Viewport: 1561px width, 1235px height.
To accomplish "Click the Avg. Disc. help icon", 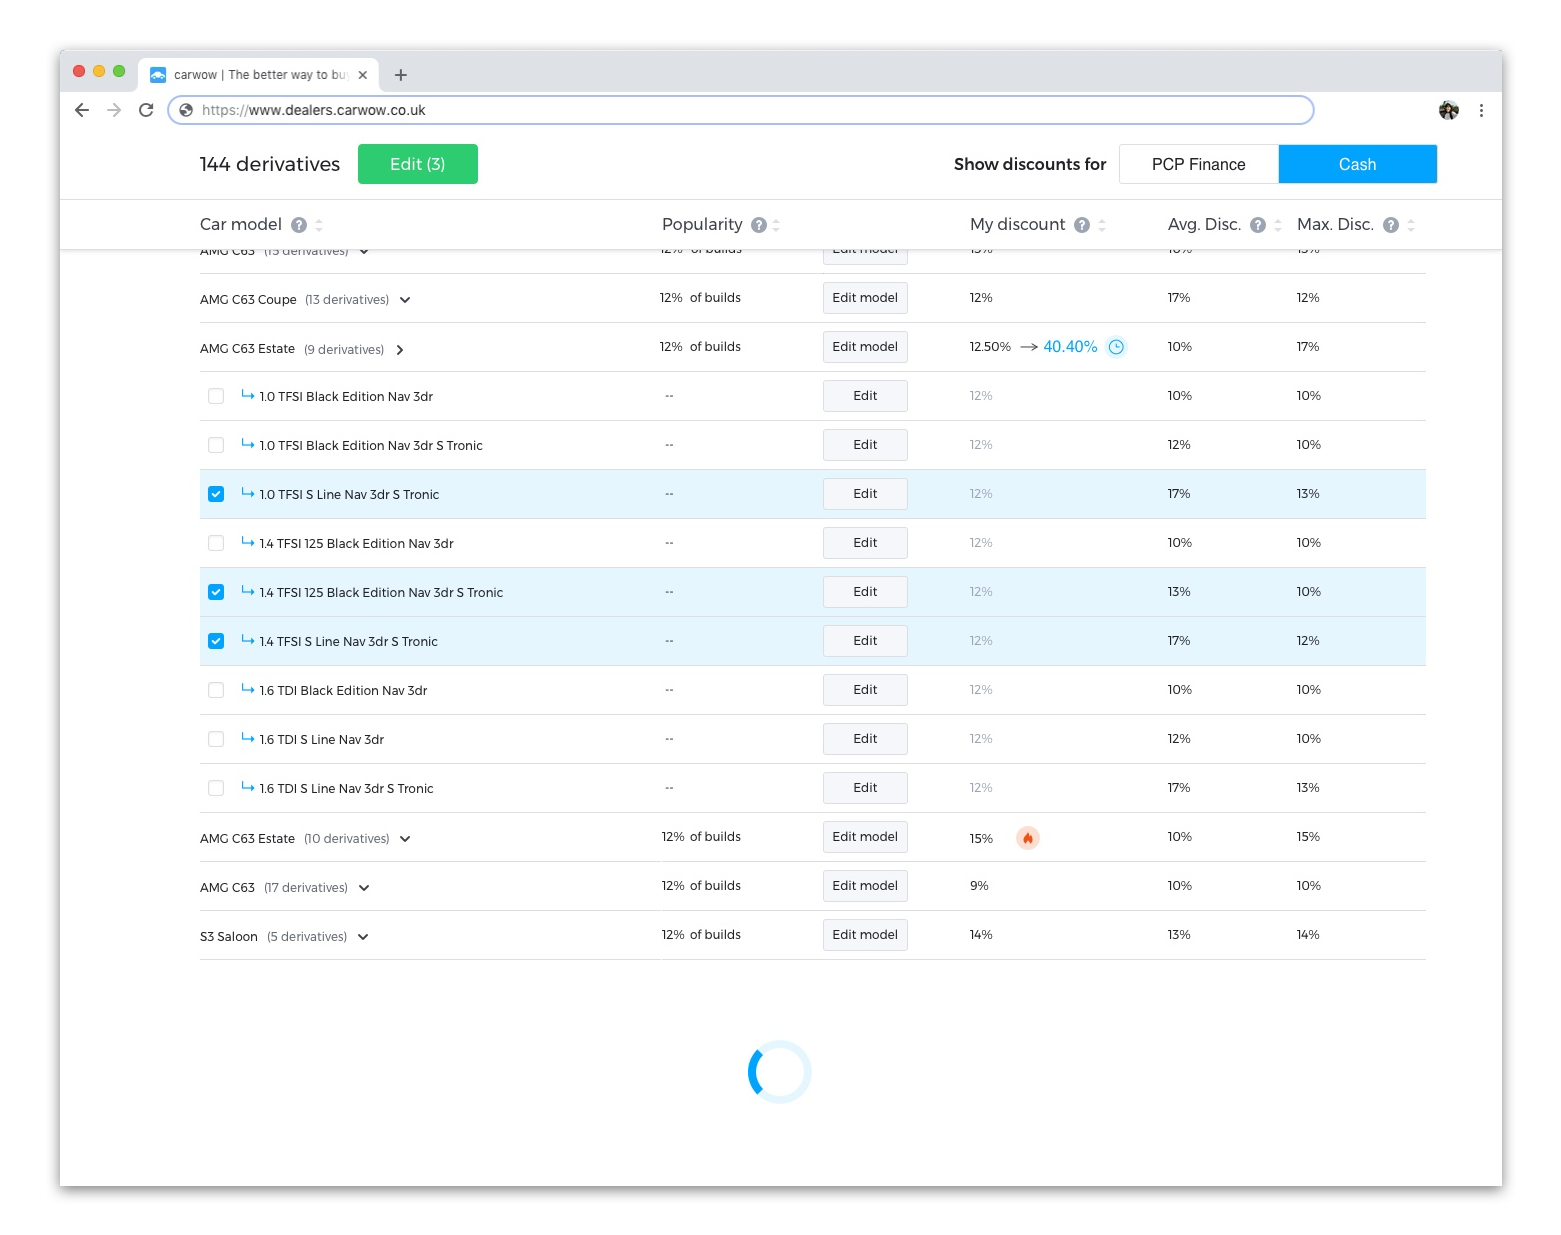I will pyautogui.click(x=1258, y=225).
